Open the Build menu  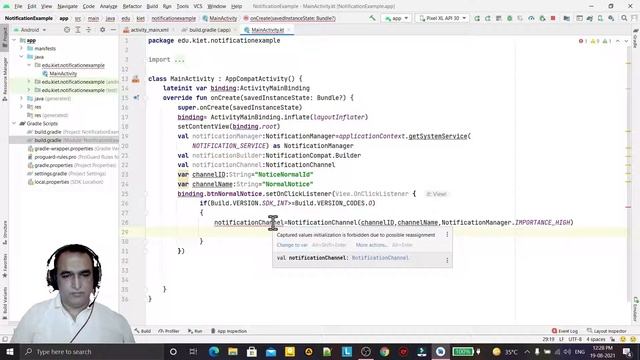pos(152,6)
